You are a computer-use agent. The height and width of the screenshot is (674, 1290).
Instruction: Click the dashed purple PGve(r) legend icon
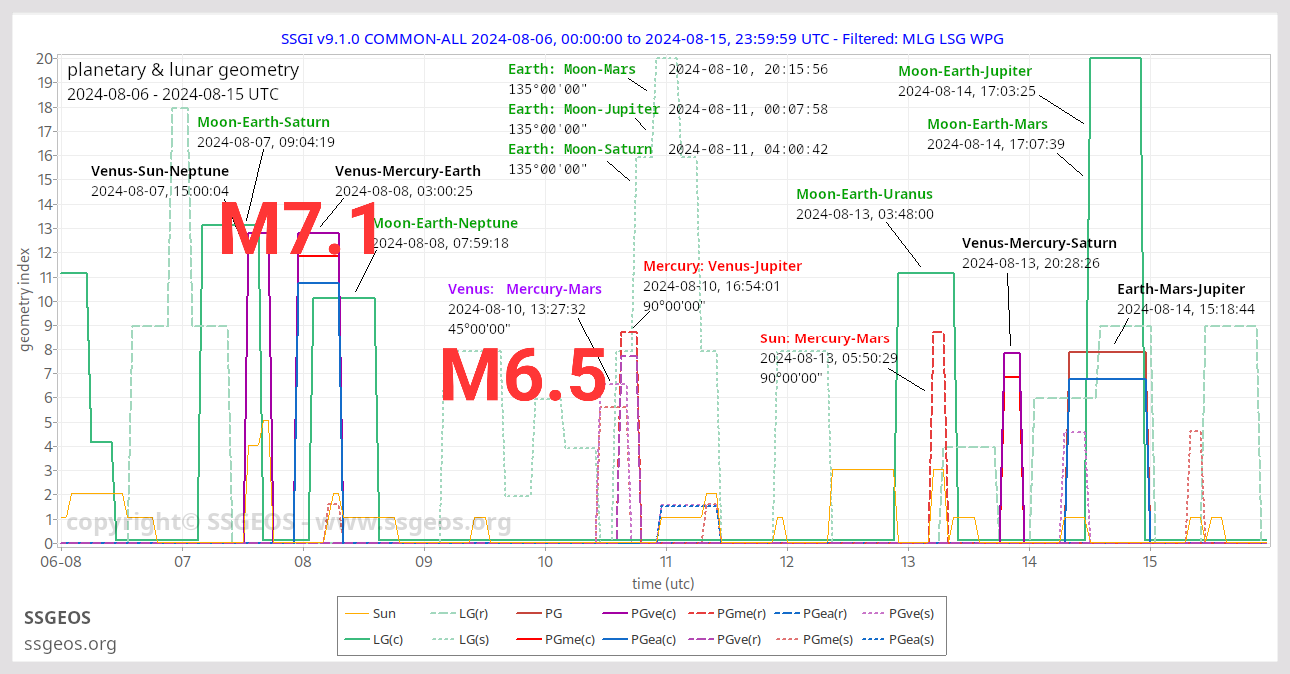coord(700,640)
